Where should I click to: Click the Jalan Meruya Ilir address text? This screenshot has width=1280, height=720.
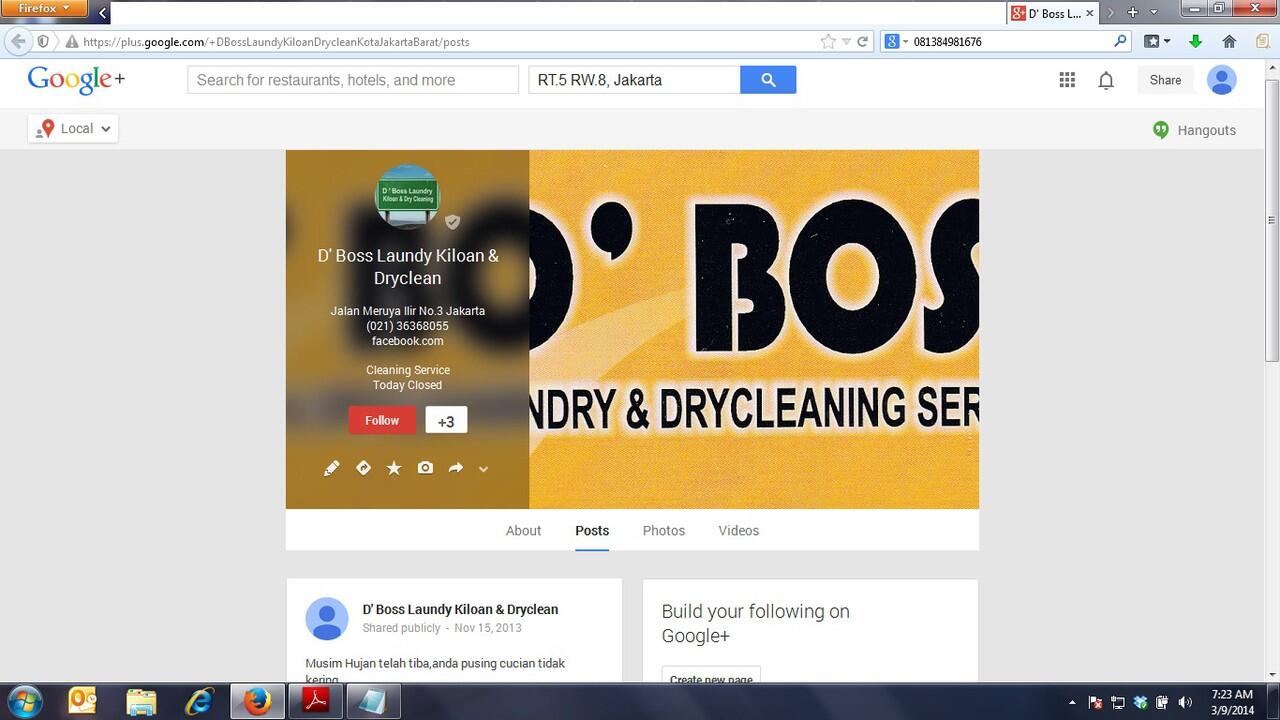pyautogui.click(x=408, y=311)
